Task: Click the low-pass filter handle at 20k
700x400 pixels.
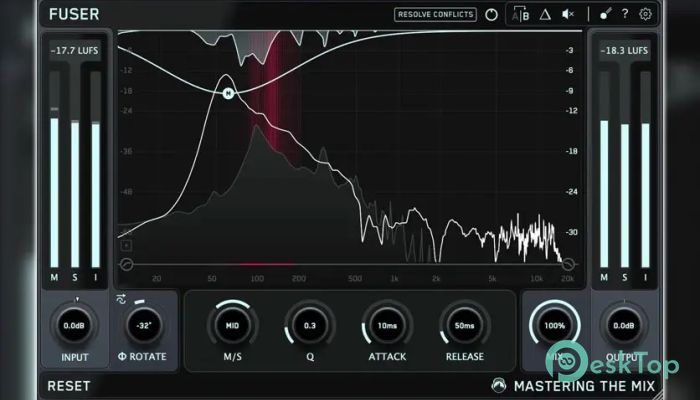Action: [568, 264]
